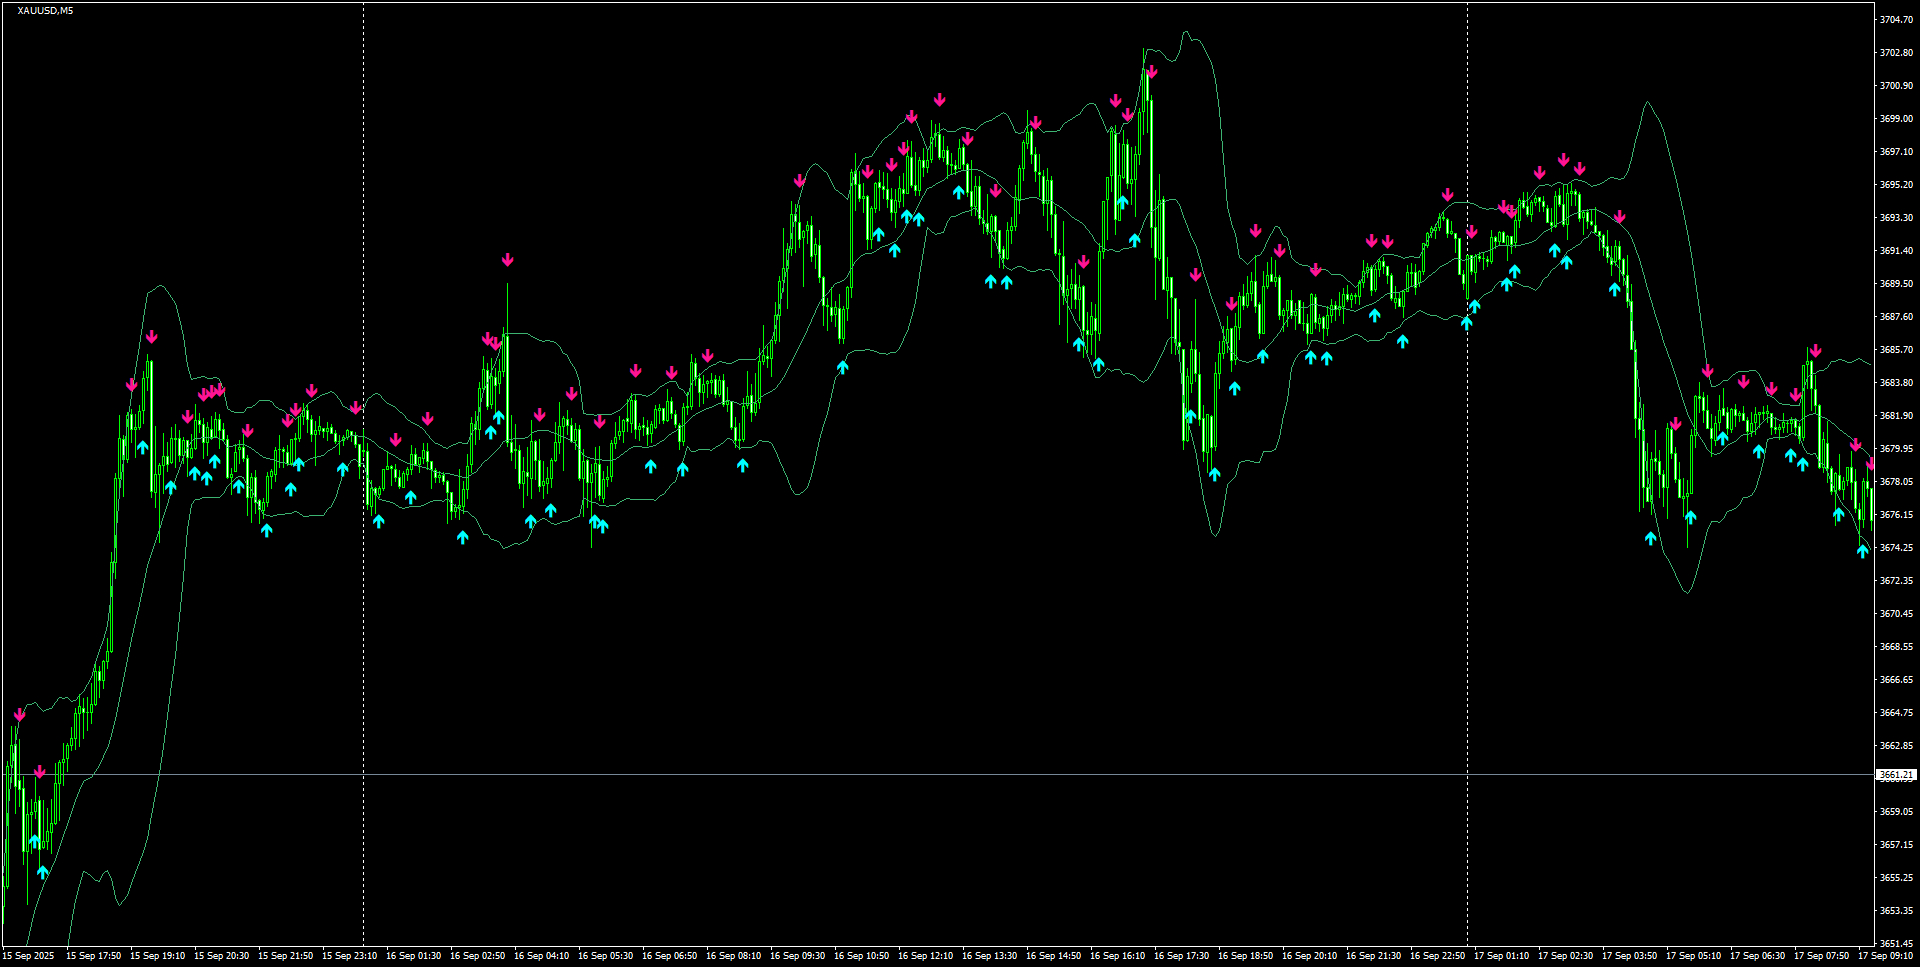Click the 3700.90 price scale value
Image resolution: width=1920 pixels, height=967 pixels.
[x=1896, y=86]
